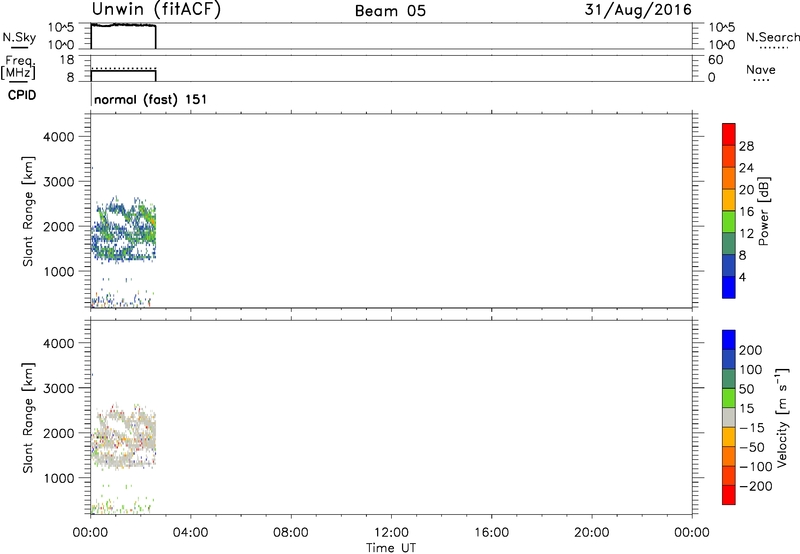Select the 'normal (fast) 151' text
800x554 pixels.
(151, 99)
